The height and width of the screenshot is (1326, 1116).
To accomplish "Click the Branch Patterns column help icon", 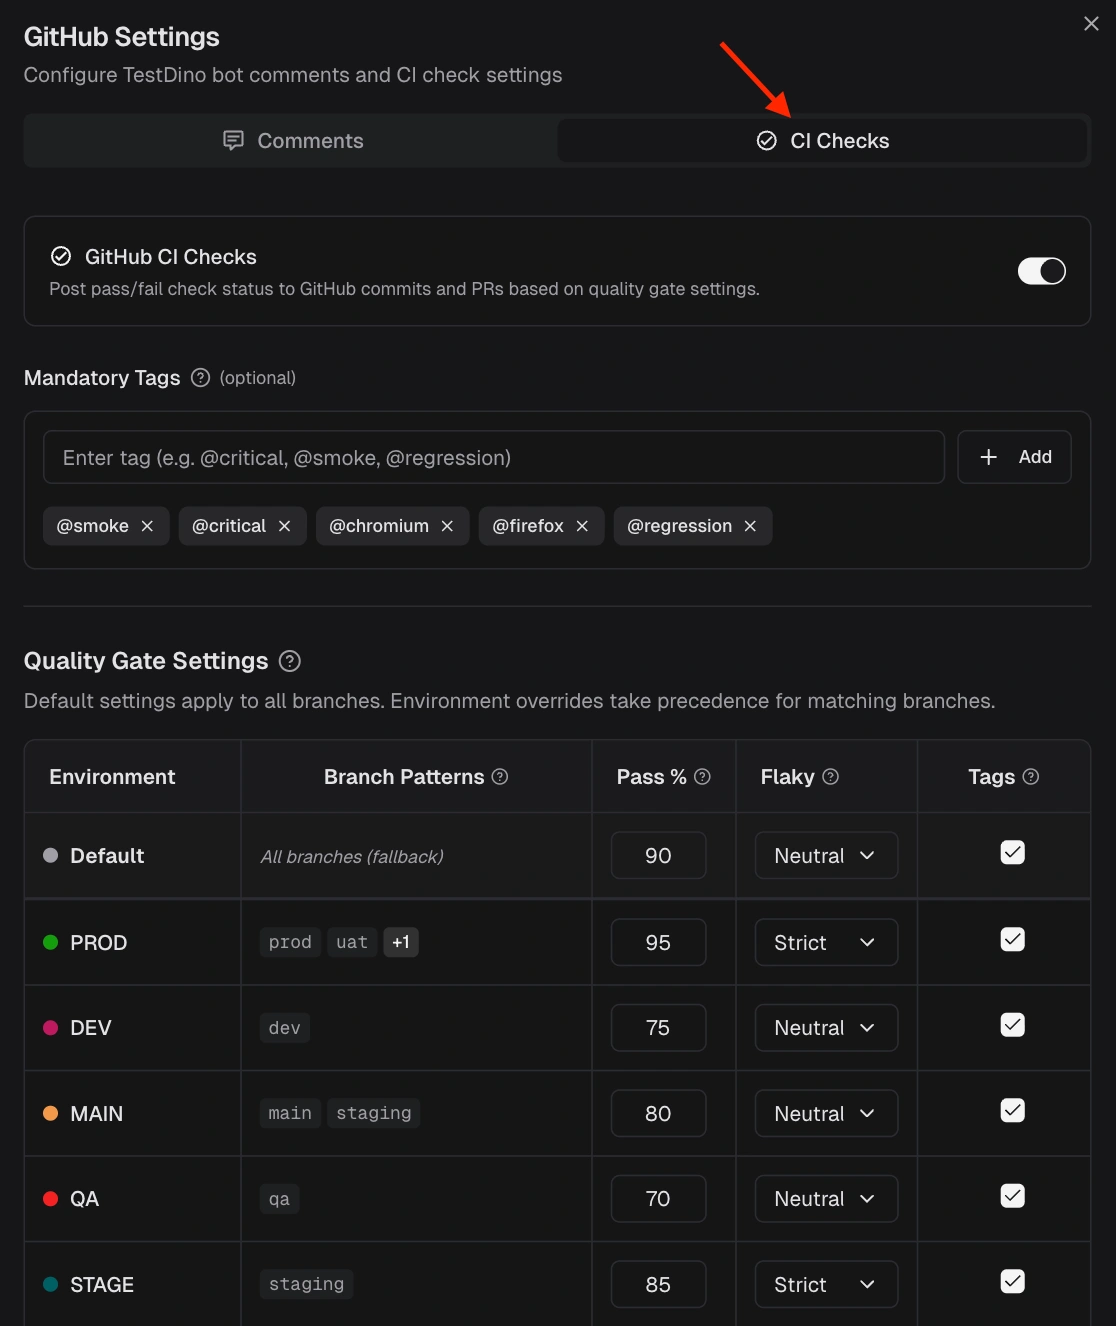I will click(501, 776).
